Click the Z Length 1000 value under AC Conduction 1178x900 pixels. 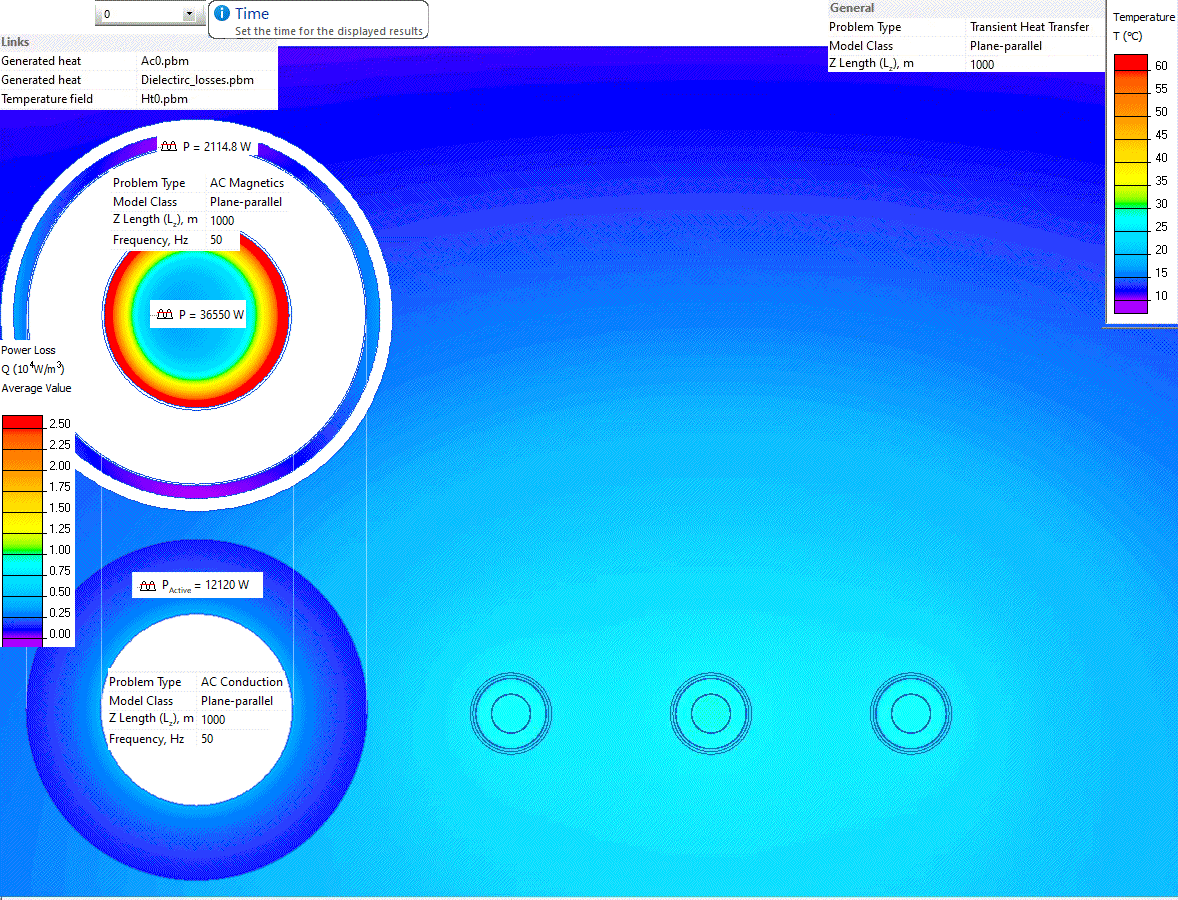tap(213, 720)
